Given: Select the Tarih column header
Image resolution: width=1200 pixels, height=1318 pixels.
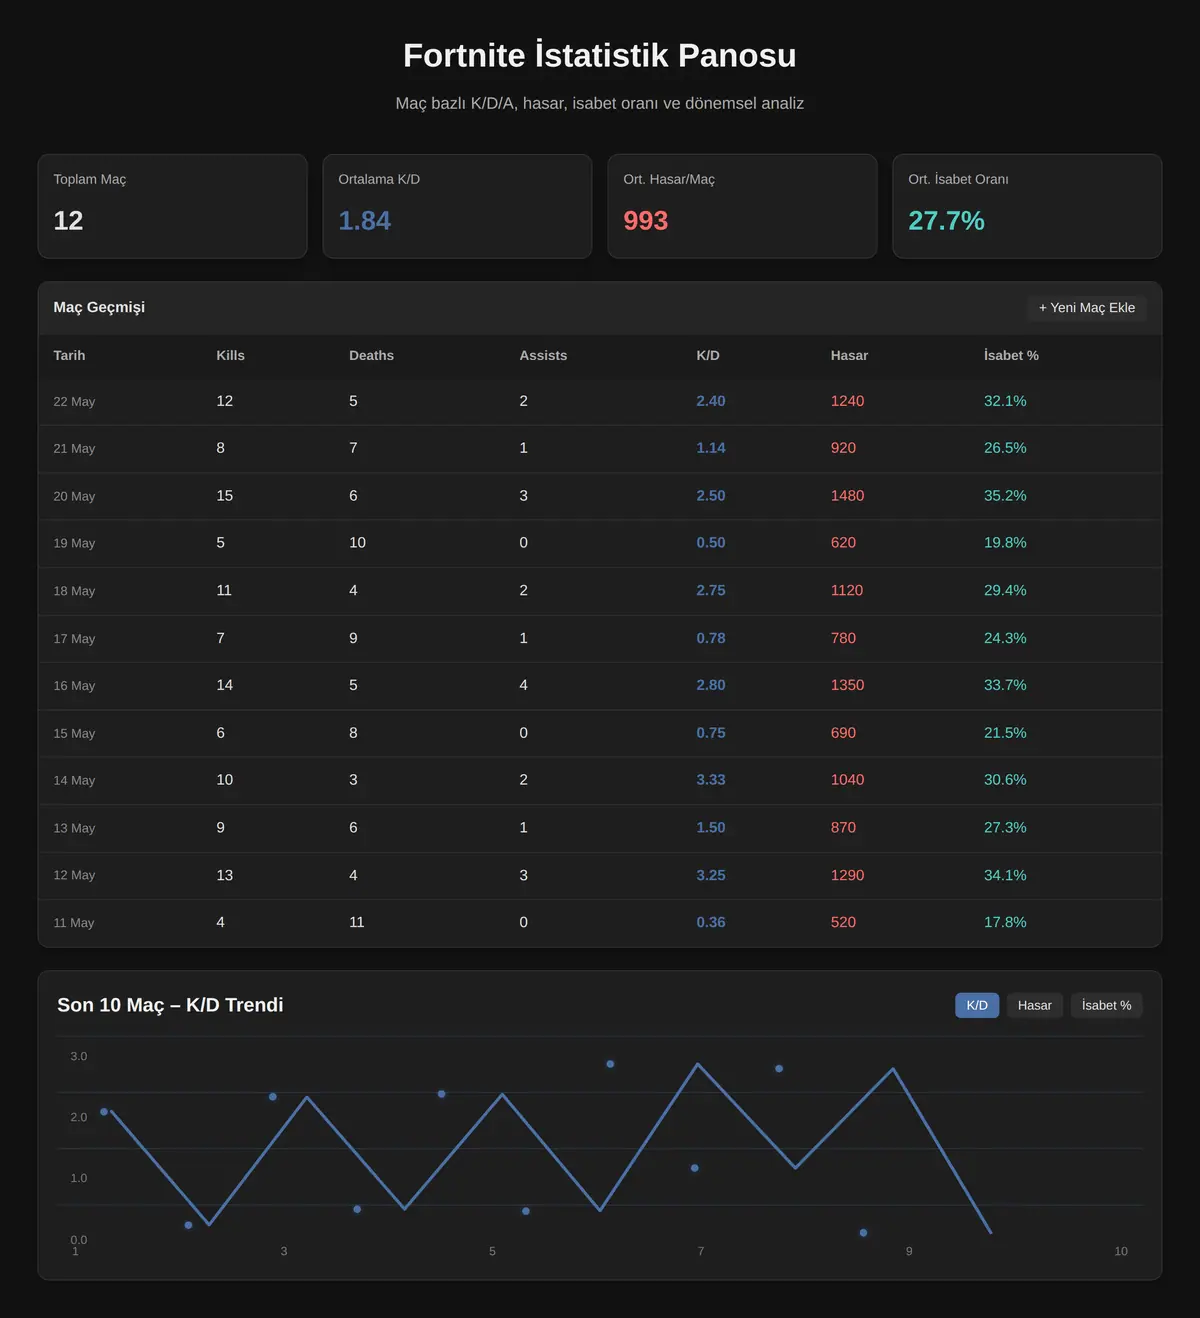Looking at the screenshot, I should pos(69,355).
